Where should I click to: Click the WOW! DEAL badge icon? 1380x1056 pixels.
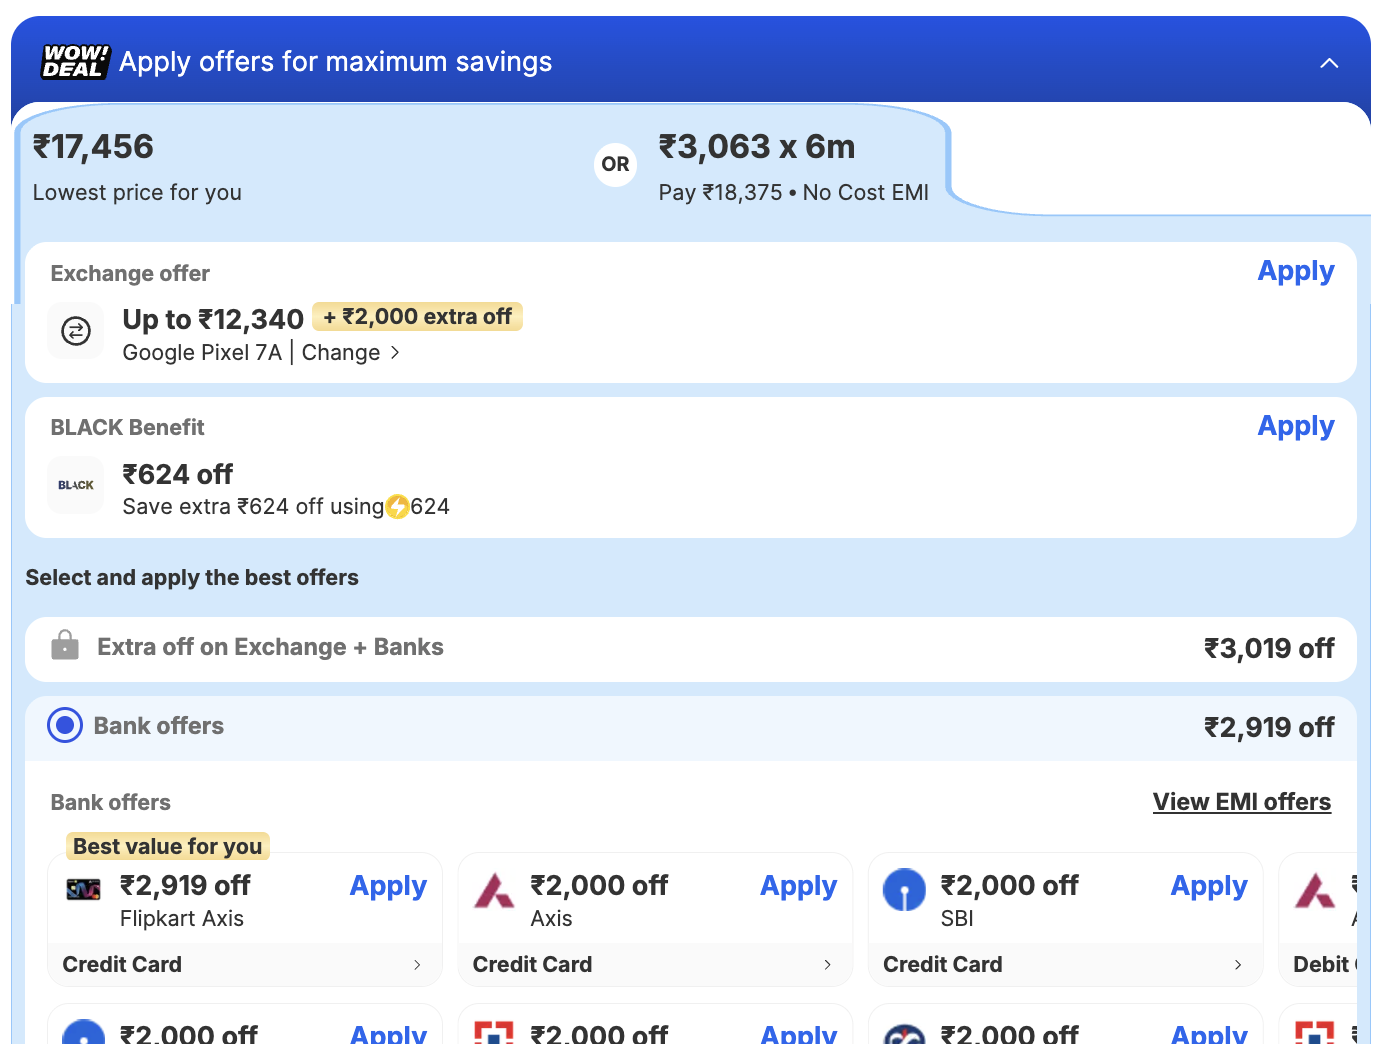[75, 62]
